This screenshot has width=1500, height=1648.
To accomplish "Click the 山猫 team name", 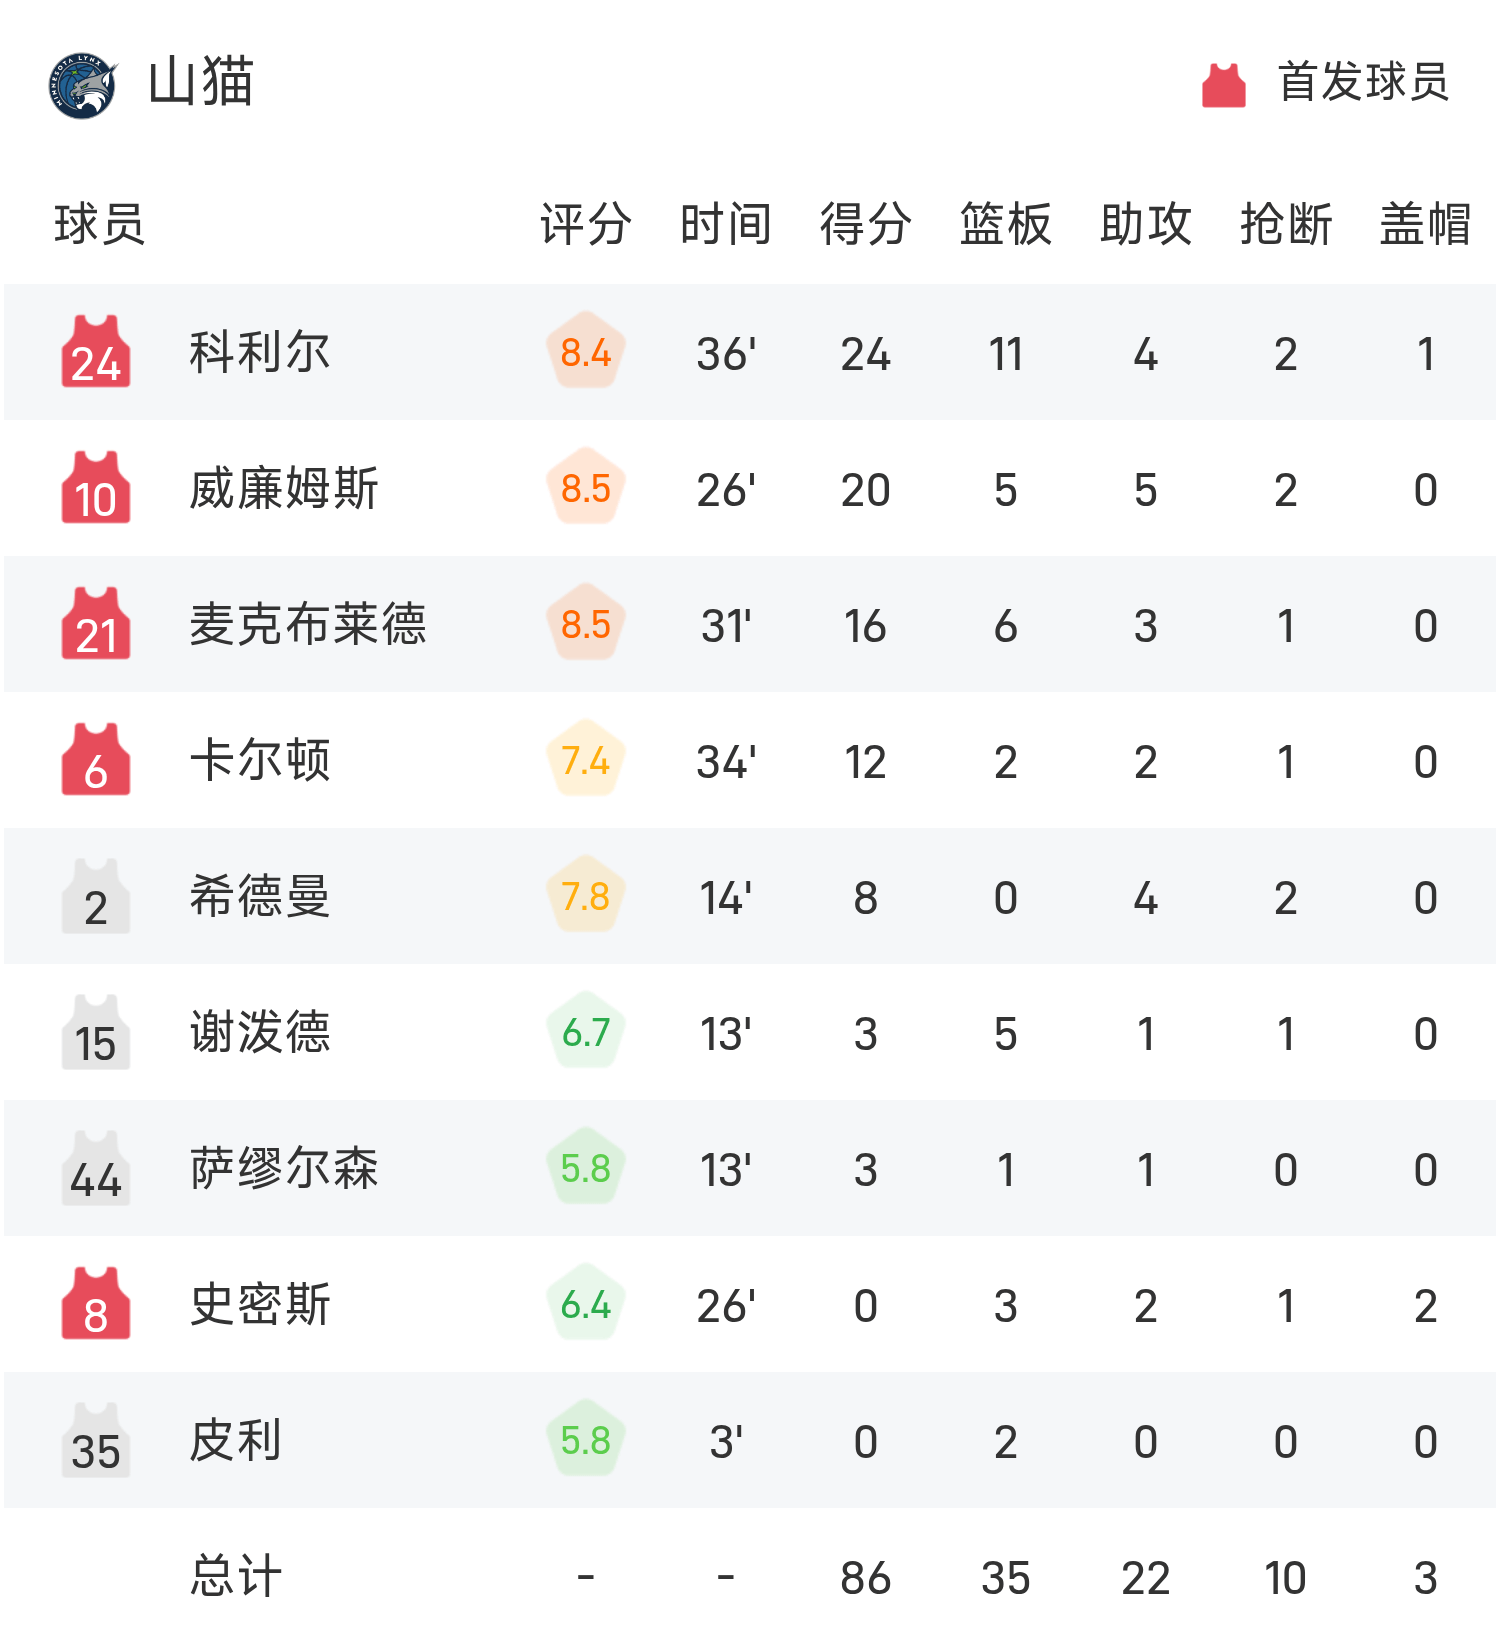I will 200,83.
